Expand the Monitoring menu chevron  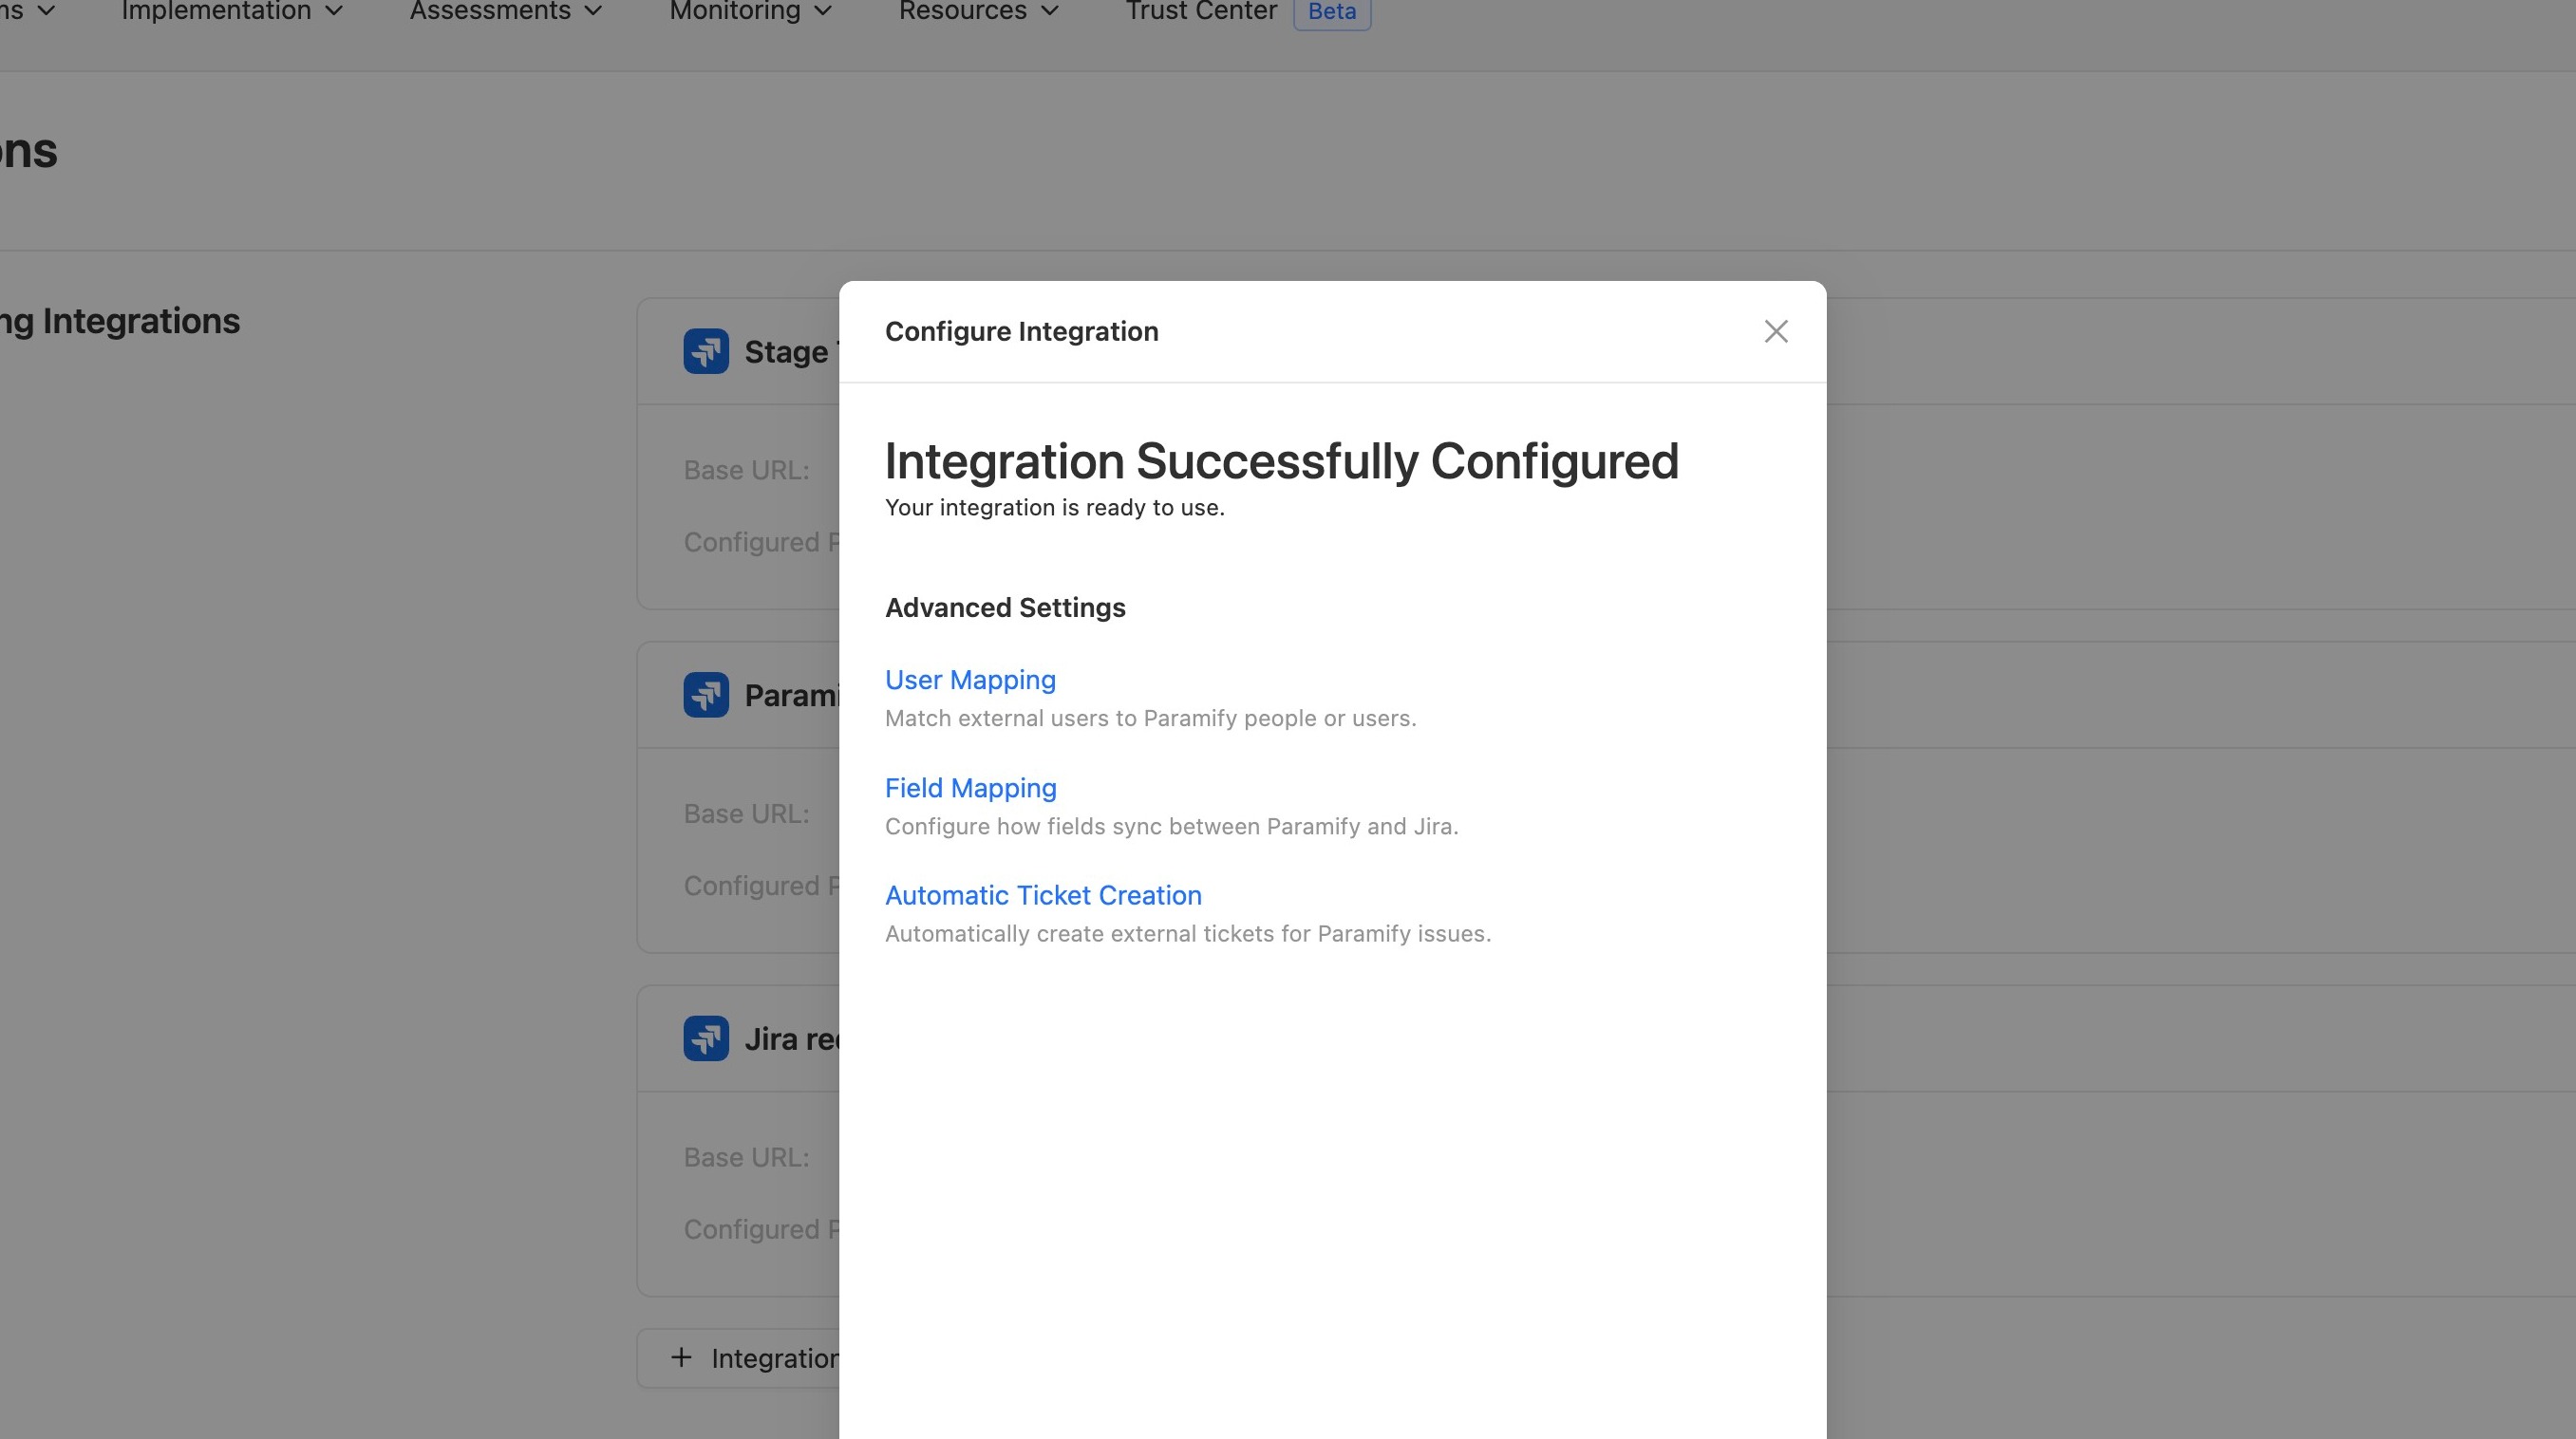click(824, 11)
